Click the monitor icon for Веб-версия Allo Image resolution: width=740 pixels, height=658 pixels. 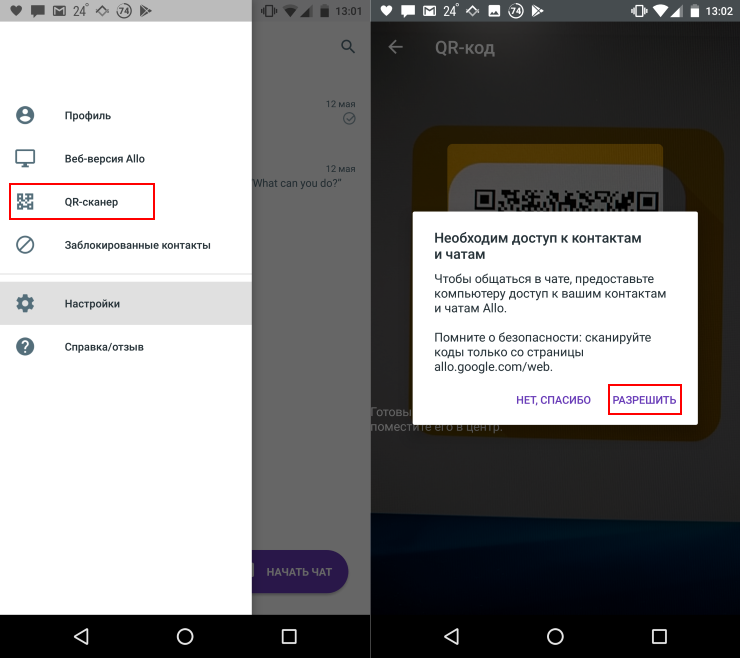(x=25, y=159)
